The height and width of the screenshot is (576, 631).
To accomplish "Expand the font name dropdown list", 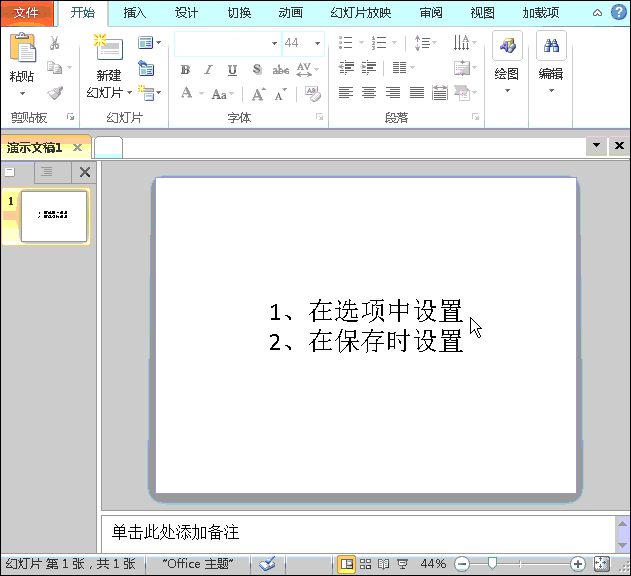I will coord(274,43).
